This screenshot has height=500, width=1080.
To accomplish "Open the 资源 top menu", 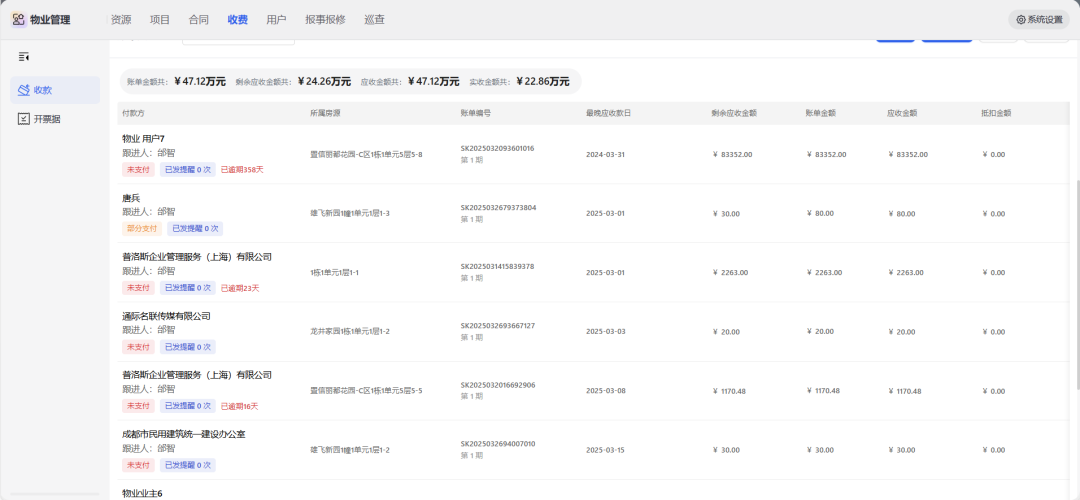I will coord(121,20).
